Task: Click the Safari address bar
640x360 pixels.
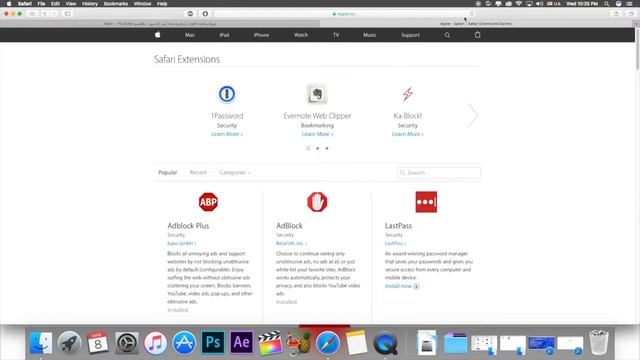Action: tap(344, 13)
